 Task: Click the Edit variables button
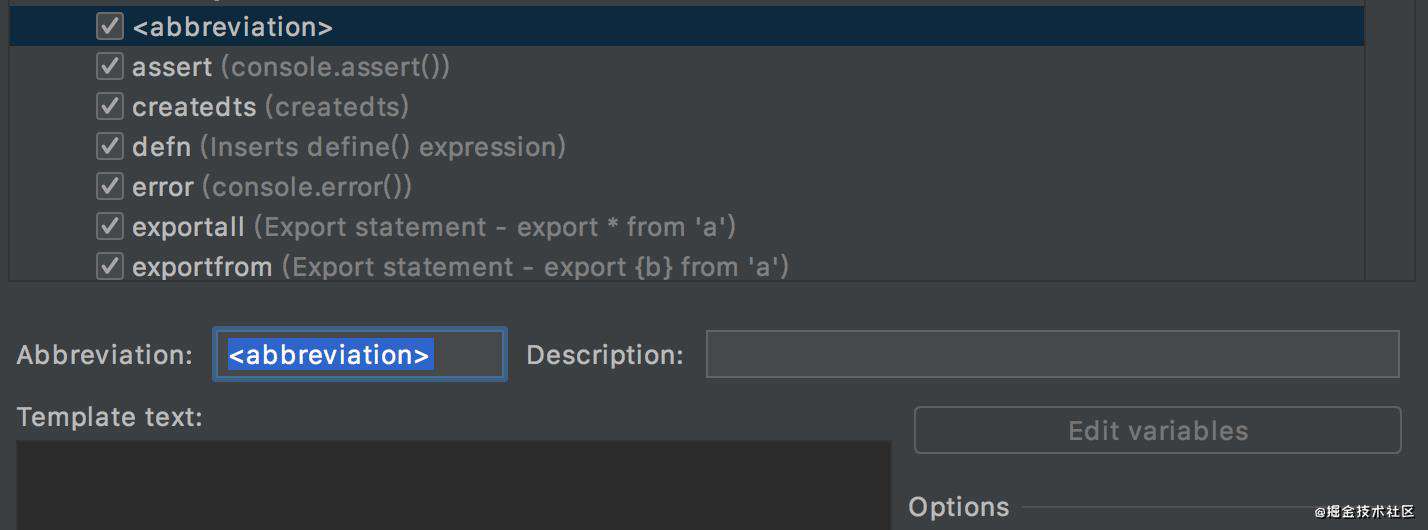click(1158, 430)
